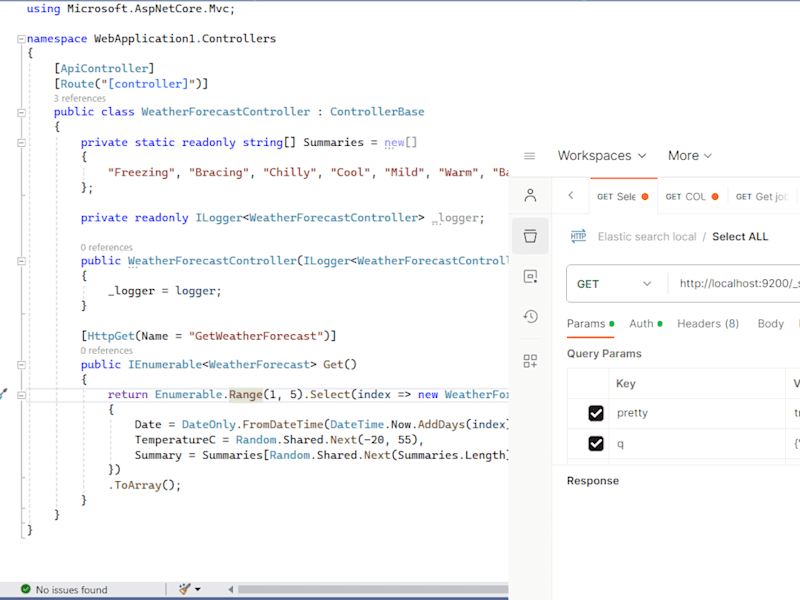Viewport: 800px width, 600px height.
Task: Collapse the Get() method block
Action: coord(21,365)
